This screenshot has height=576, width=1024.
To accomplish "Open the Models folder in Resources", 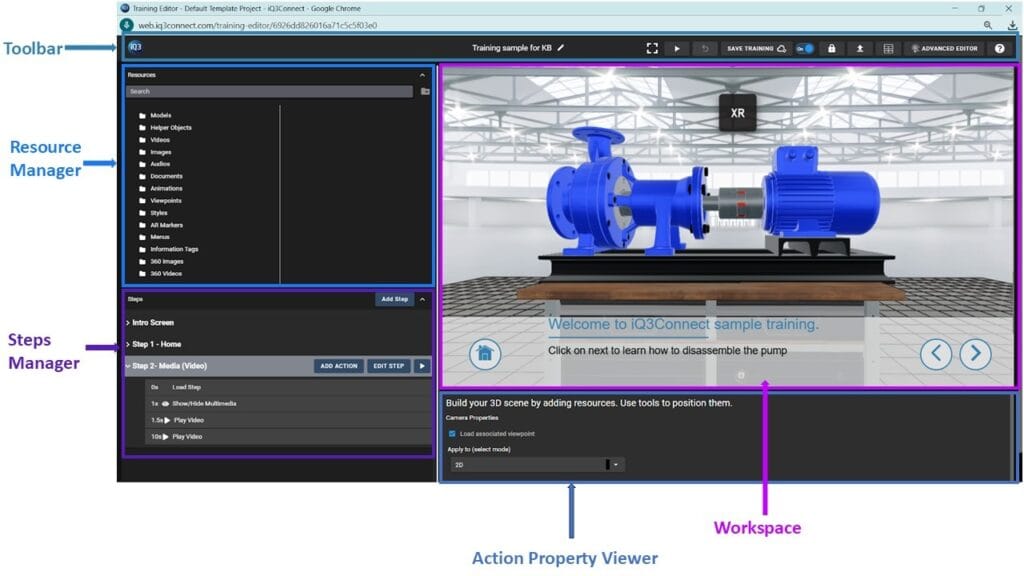I will [160, 115].
